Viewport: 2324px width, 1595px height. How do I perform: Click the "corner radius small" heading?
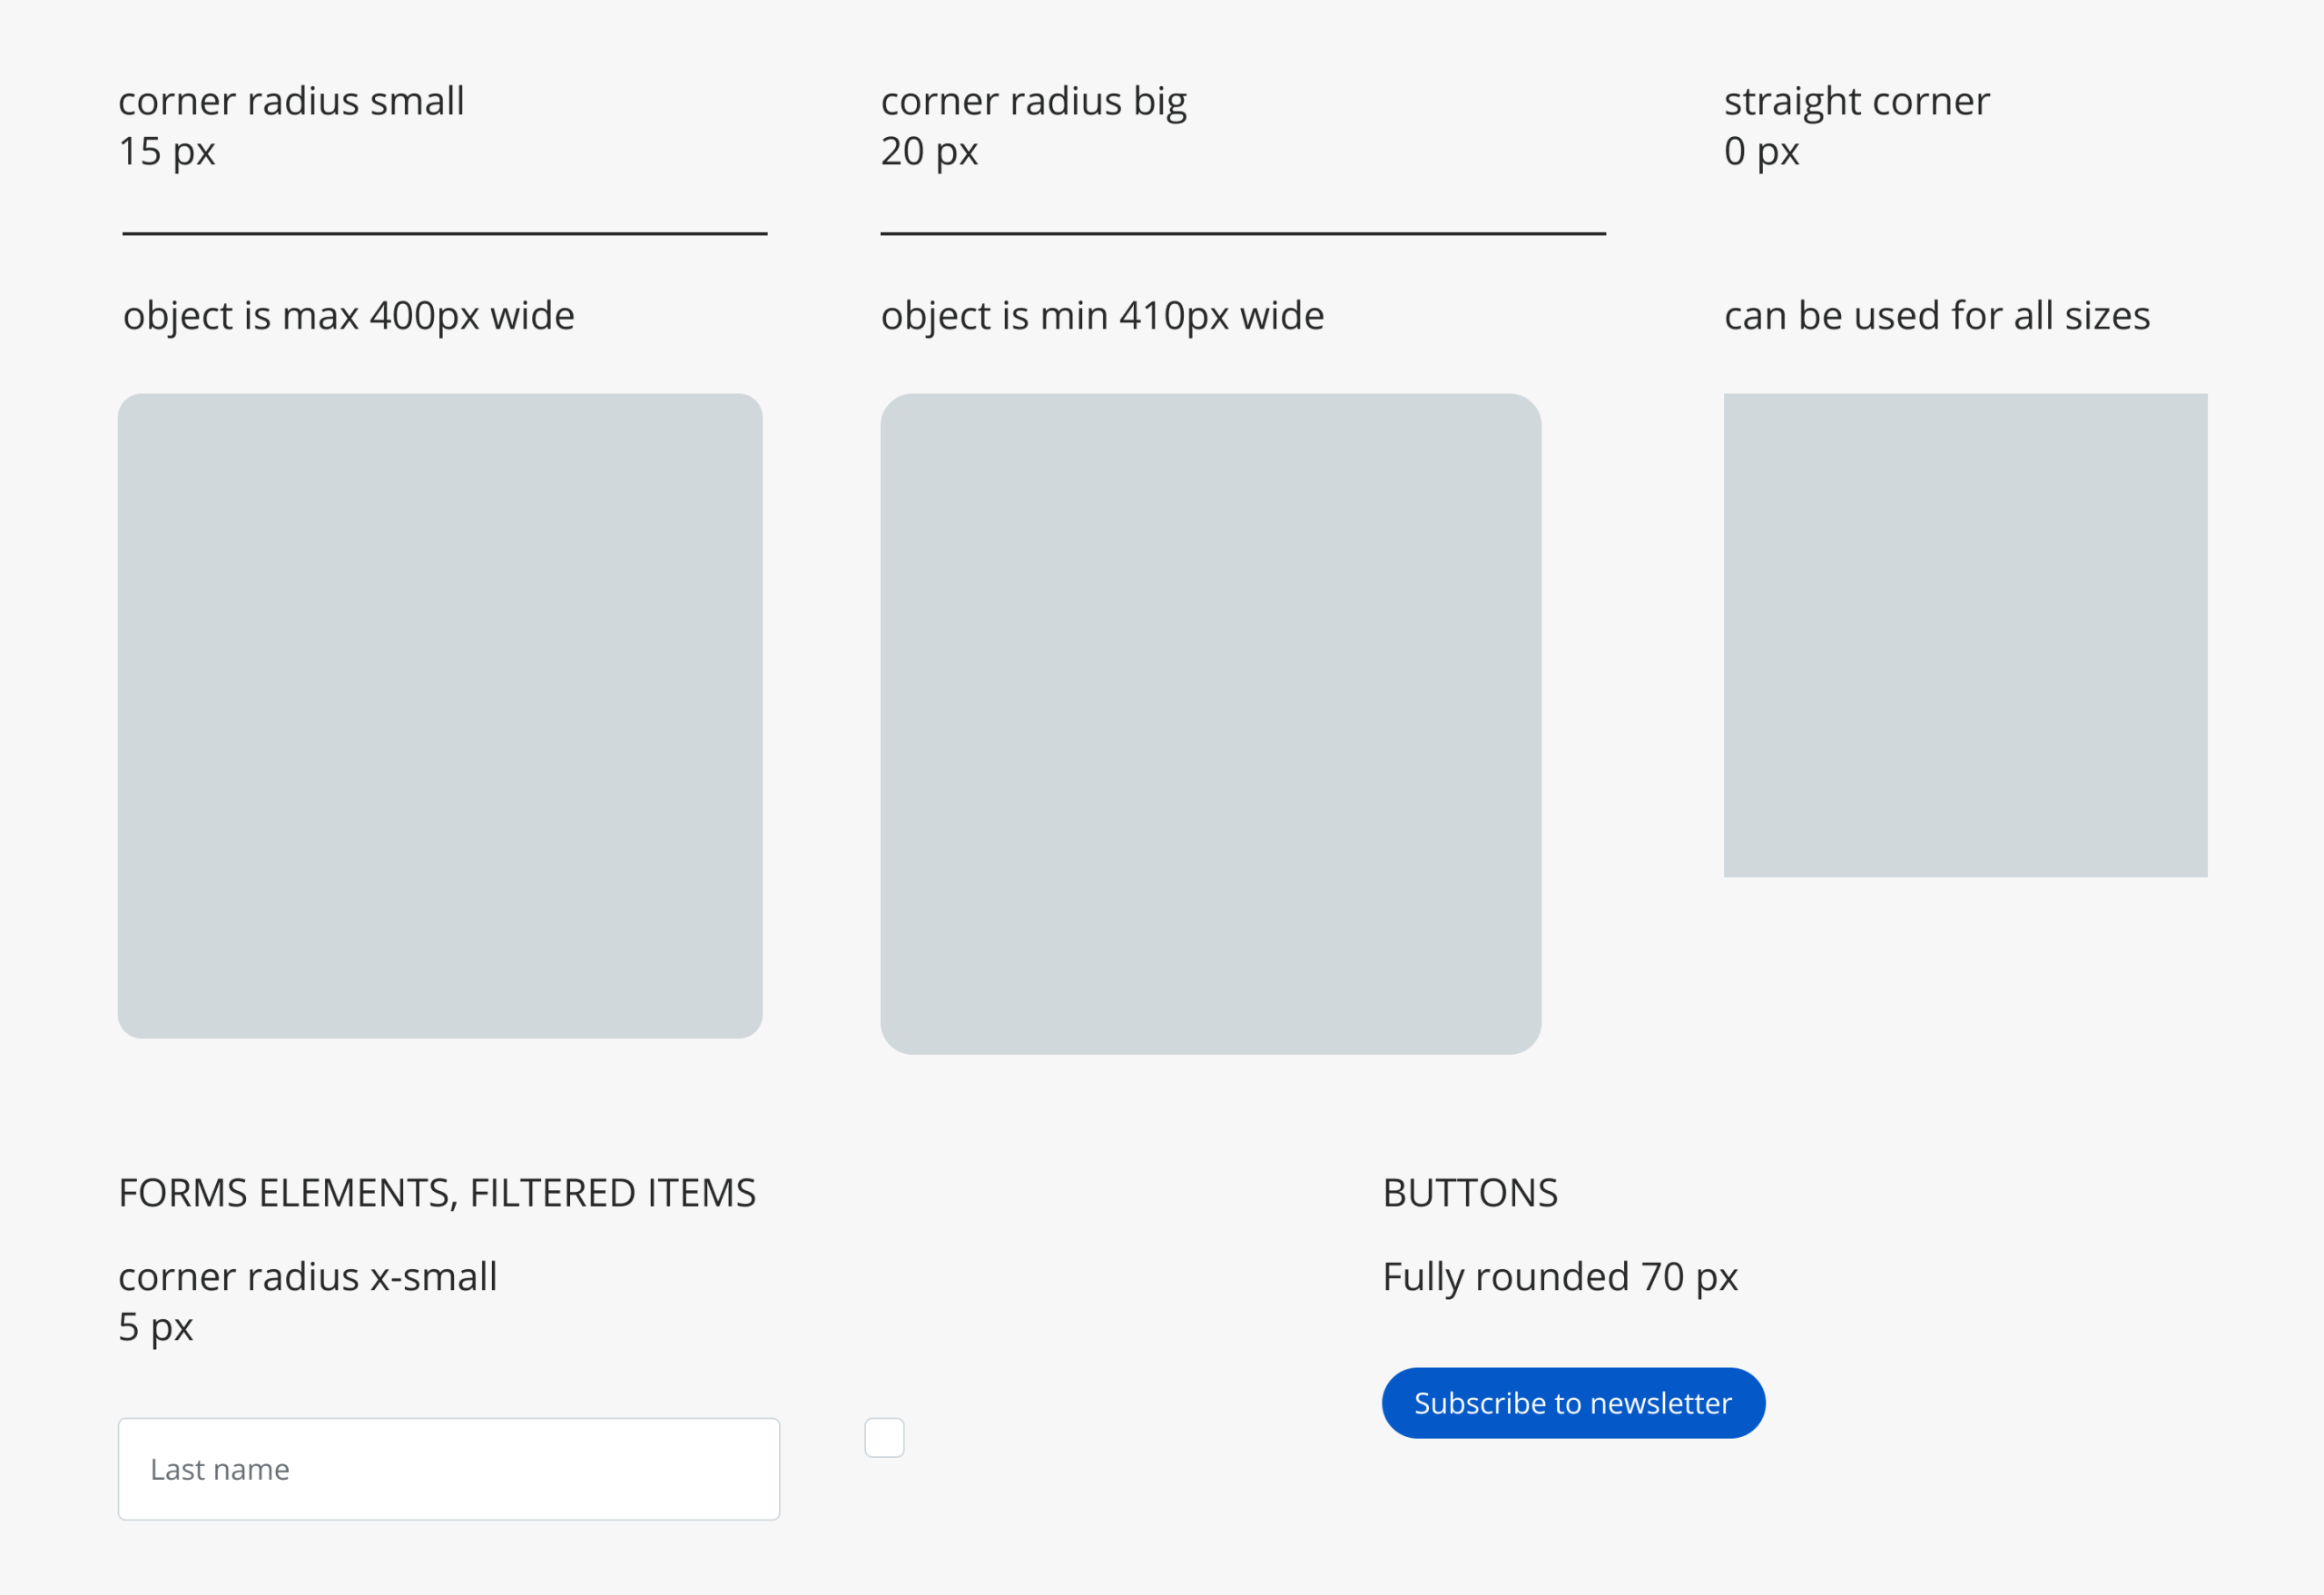[291, 101]
